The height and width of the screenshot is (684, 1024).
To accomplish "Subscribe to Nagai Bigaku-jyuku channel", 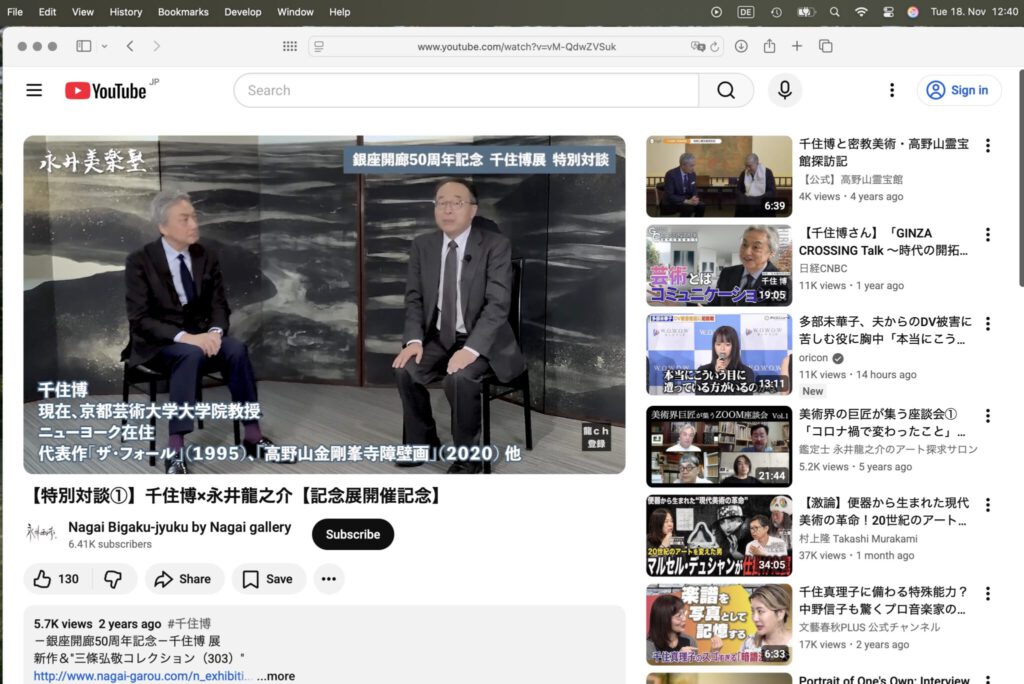I will [x=353, y=534].
